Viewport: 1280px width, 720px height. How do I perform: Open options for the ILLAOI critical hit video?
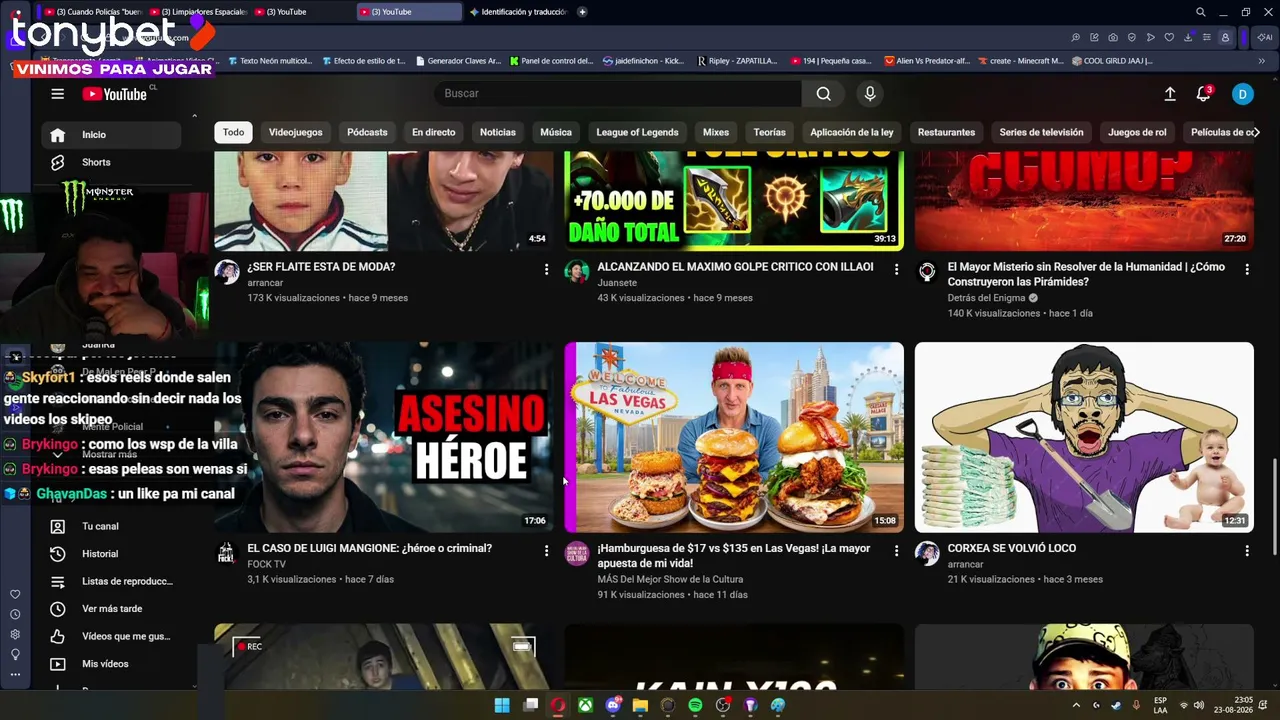point(896,269)
